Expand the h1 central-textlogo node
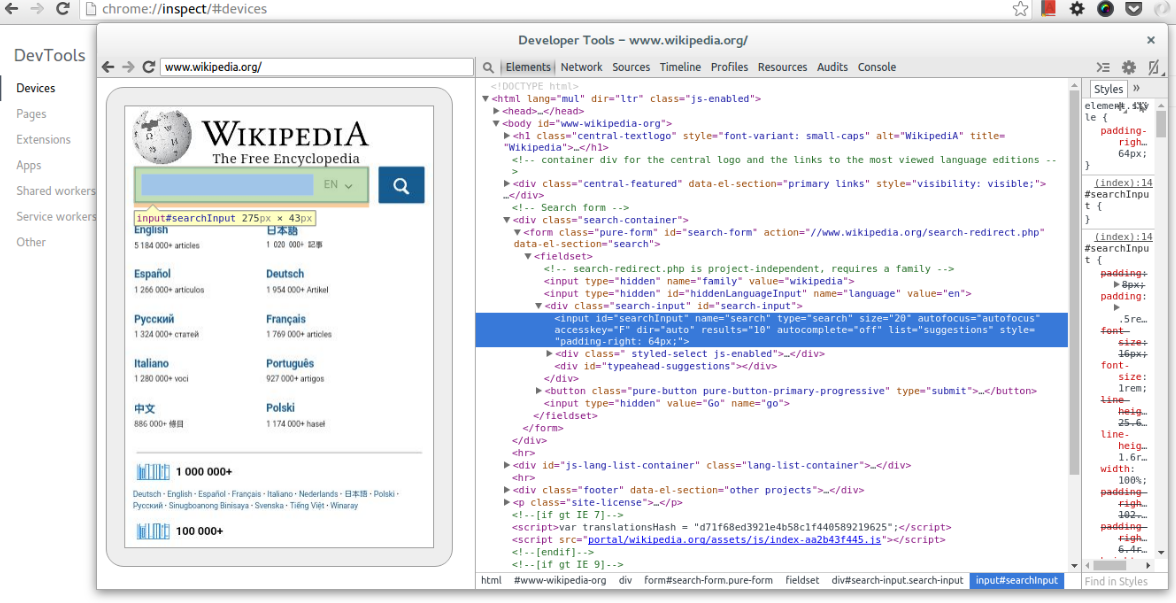The image size is (1176, 603). [506, 136]
